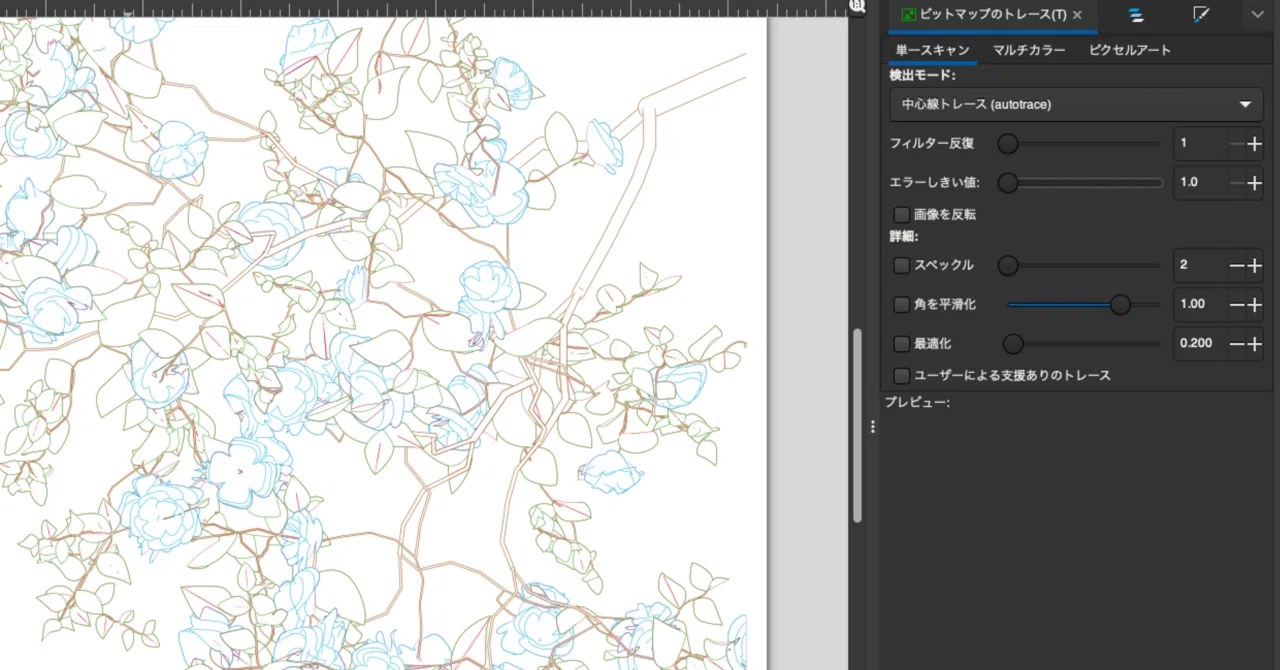
Task: Switch to the 単一スキャン tab
Action: 932,50
